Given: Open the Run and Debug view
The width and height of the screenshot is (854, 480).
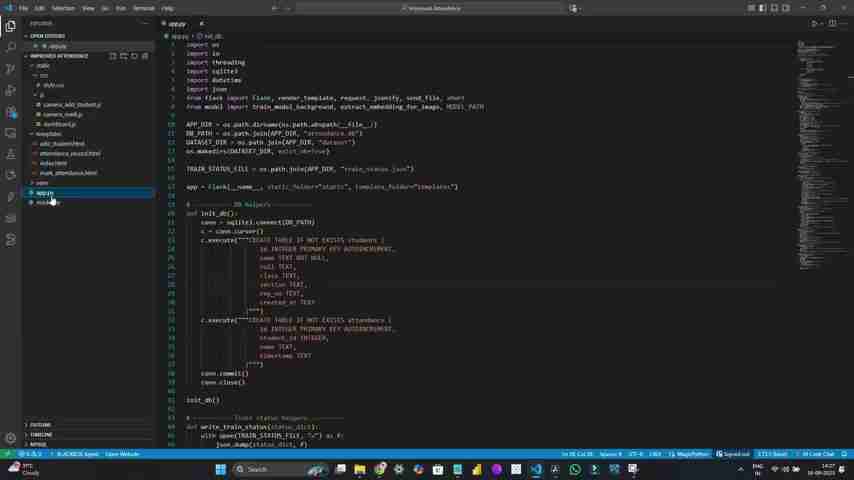Looking at the screenshot, I should pos(10,91).
